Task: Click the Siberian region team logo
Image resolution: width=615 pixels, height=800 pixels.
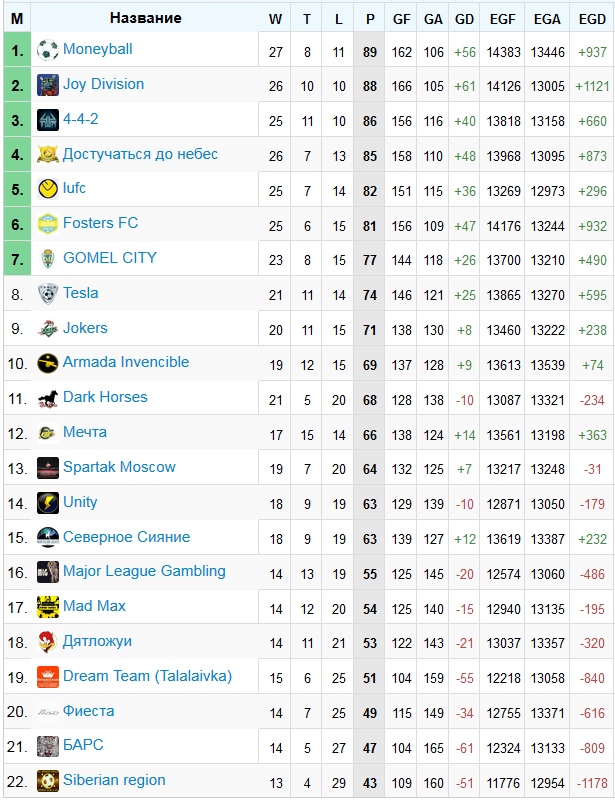Action: [48, 781]
